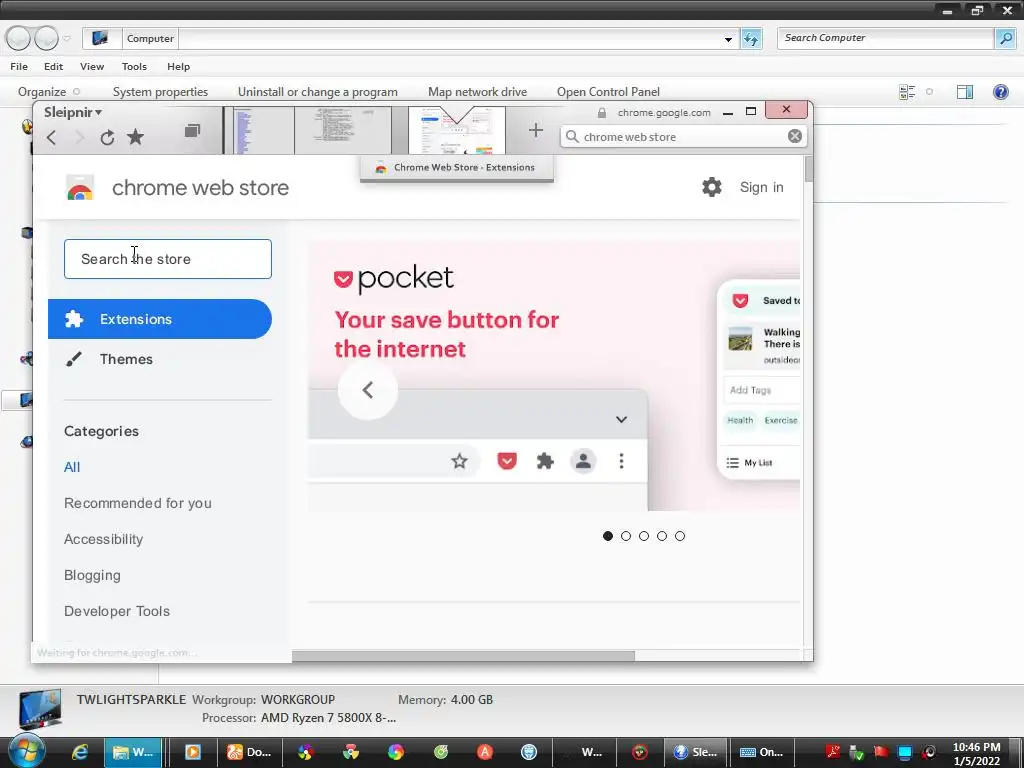This screenshot has width=1024, height=768.
Task: Click the Adobe PDF tray icon
Action: click(x=833, y=752)
